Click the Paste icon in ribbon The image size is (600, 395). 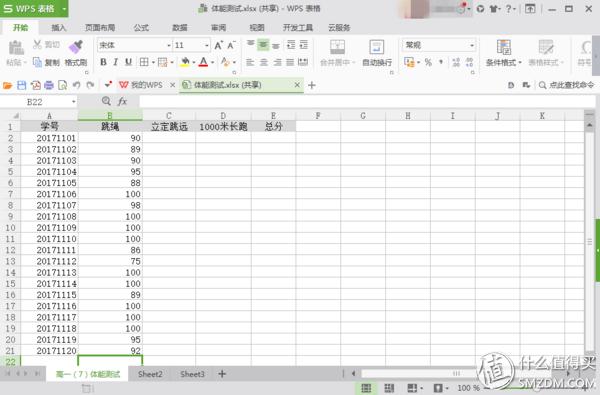point(16,48)
